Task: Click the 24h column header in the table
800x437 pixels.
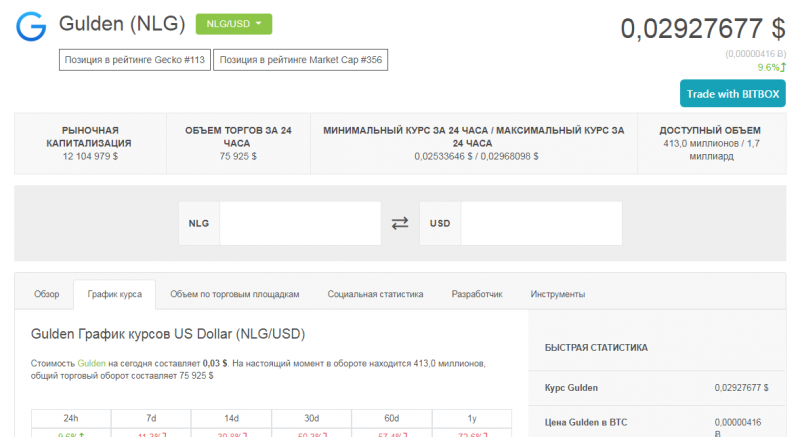Action: (x=71, y=418)
